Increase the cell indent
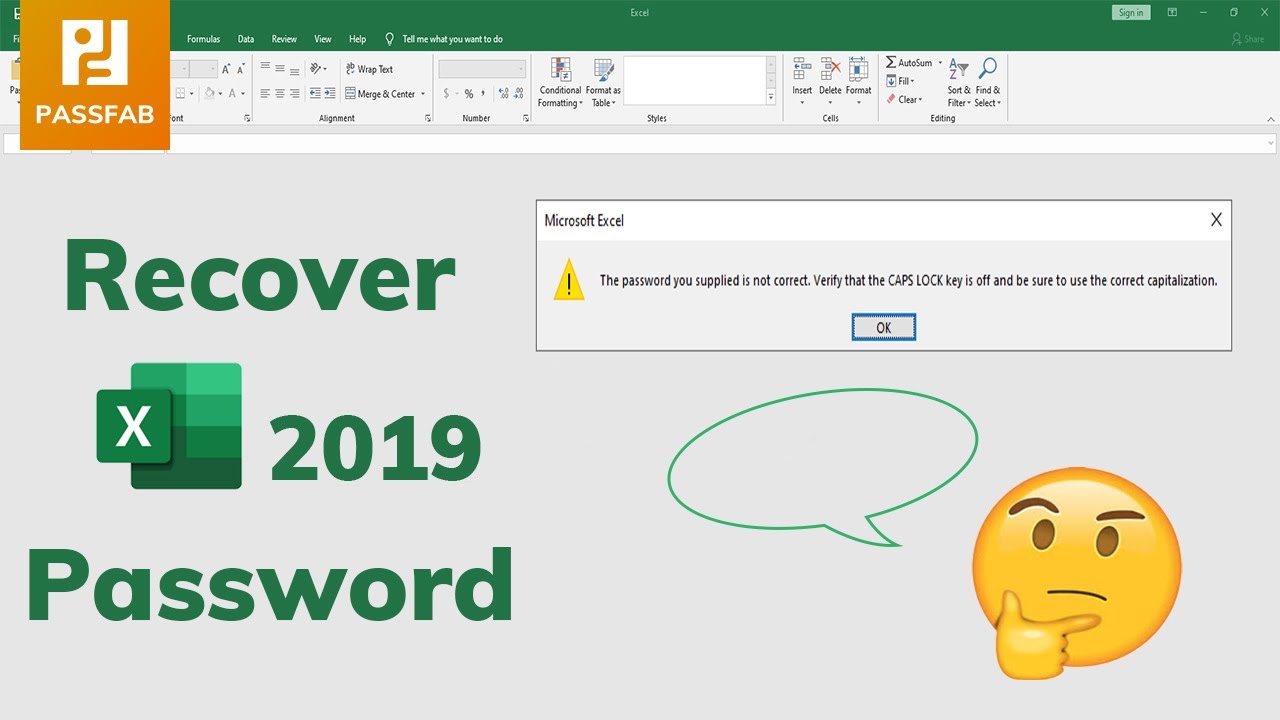 point(329,93)
